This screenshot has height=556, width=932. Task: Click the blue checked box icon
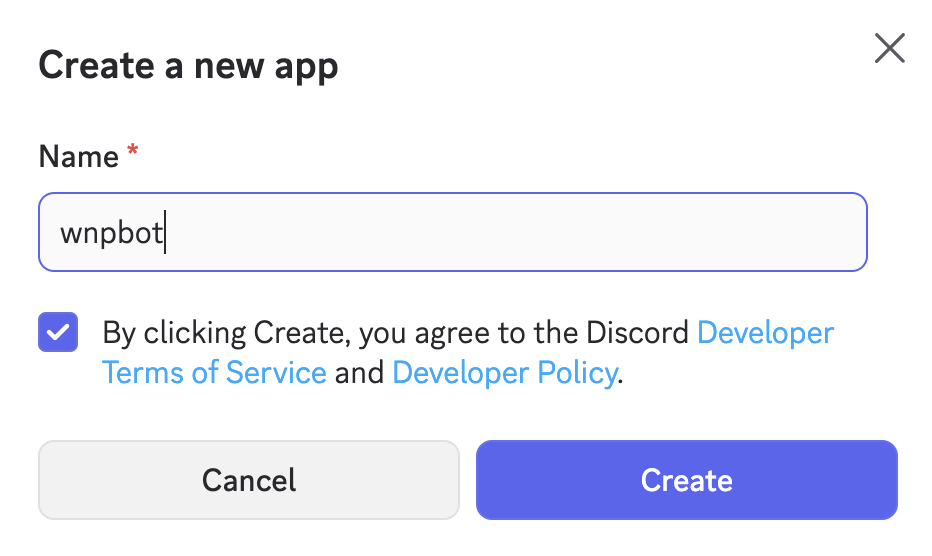tap(58, 332)
